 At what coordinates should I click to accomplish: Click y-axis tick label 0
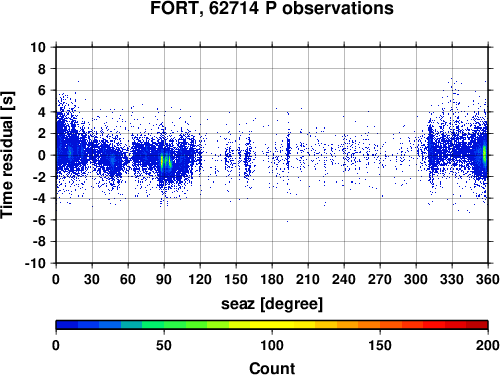[42, 155]
